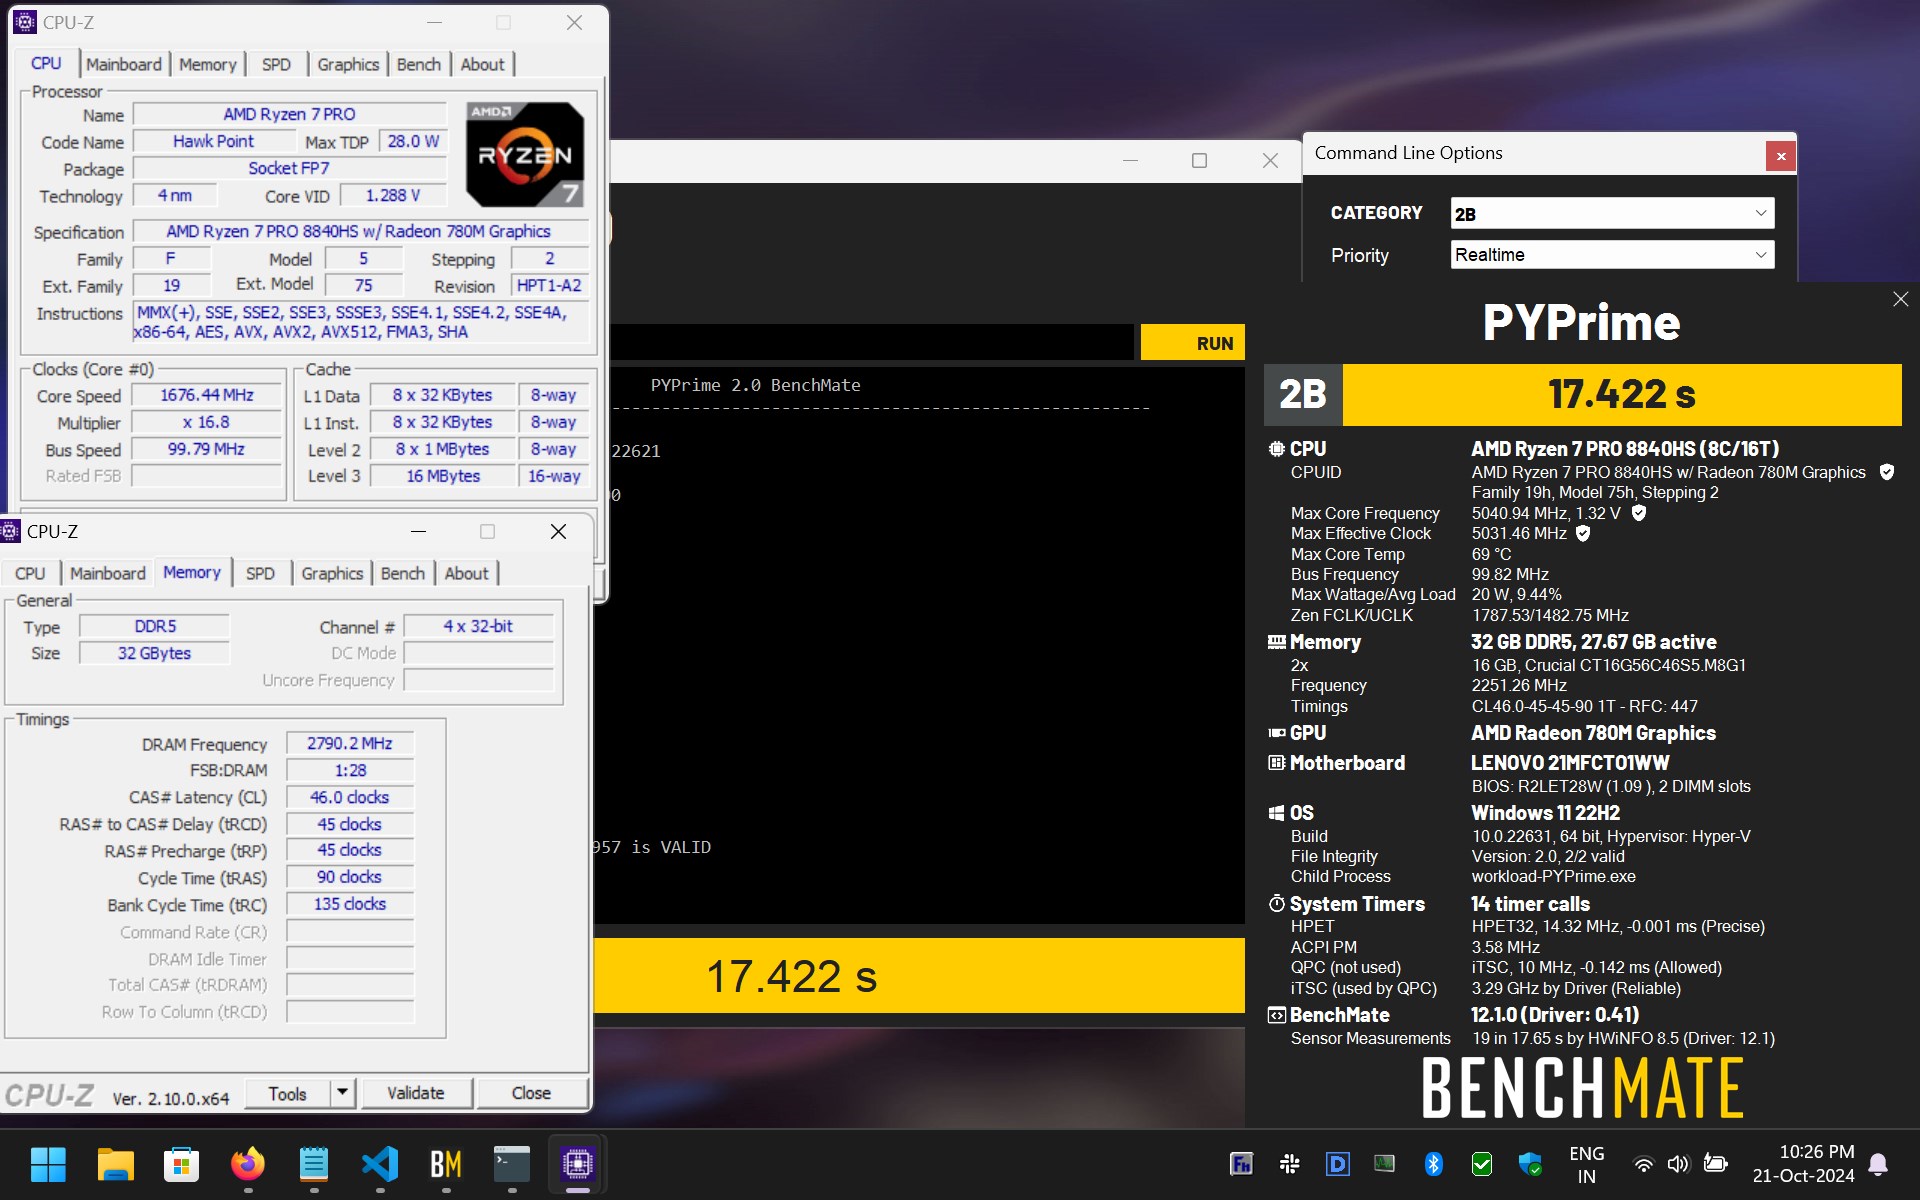Click Max Core Frequency shield icon

[x=1639, y=513]
